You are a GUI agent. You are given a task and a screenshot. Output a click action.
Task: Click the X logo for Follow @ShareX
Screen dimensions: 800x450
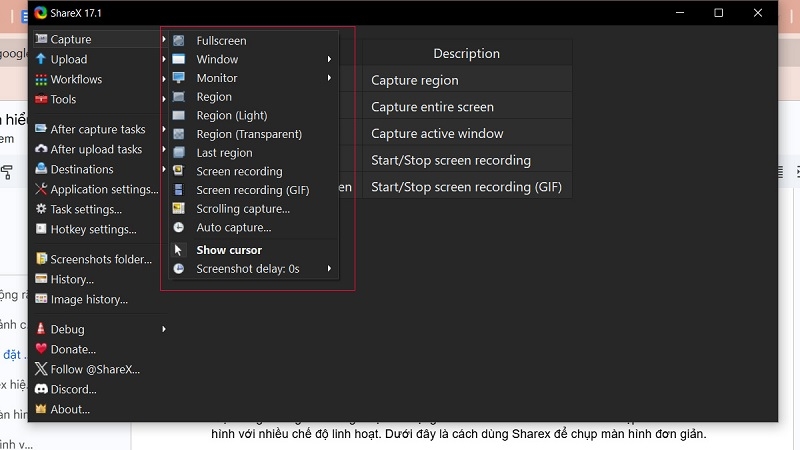tap(41, 369)
